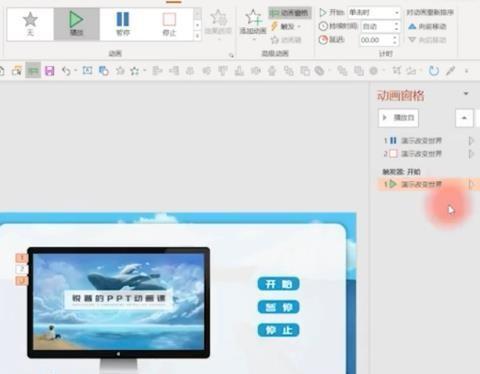Click timing marker of stop animation item
This screenshot has height=374, width=480.
click(471, 154)
